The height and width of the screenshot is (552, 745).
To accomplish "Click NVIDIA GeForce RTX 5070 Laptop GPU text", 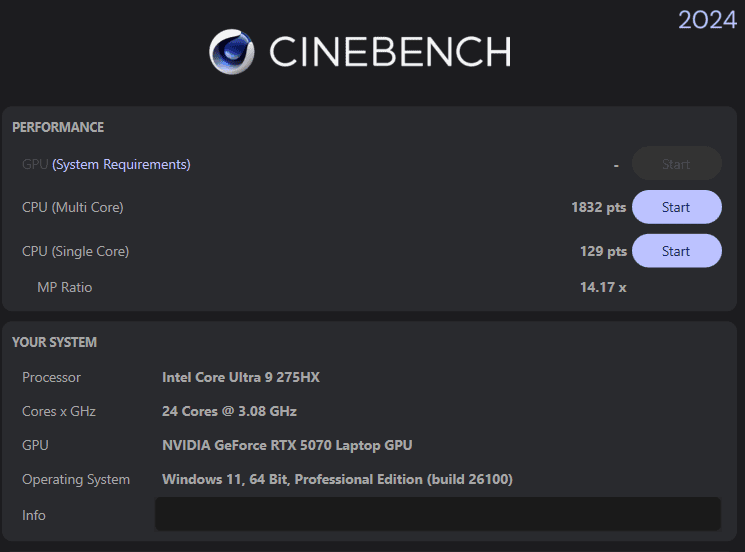I will coord(287,445).
